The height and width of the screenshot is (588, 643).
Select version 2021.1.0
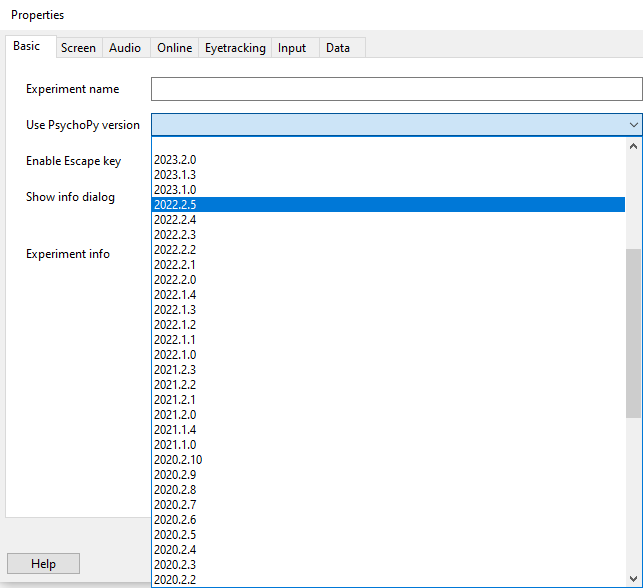click(388, 444)
